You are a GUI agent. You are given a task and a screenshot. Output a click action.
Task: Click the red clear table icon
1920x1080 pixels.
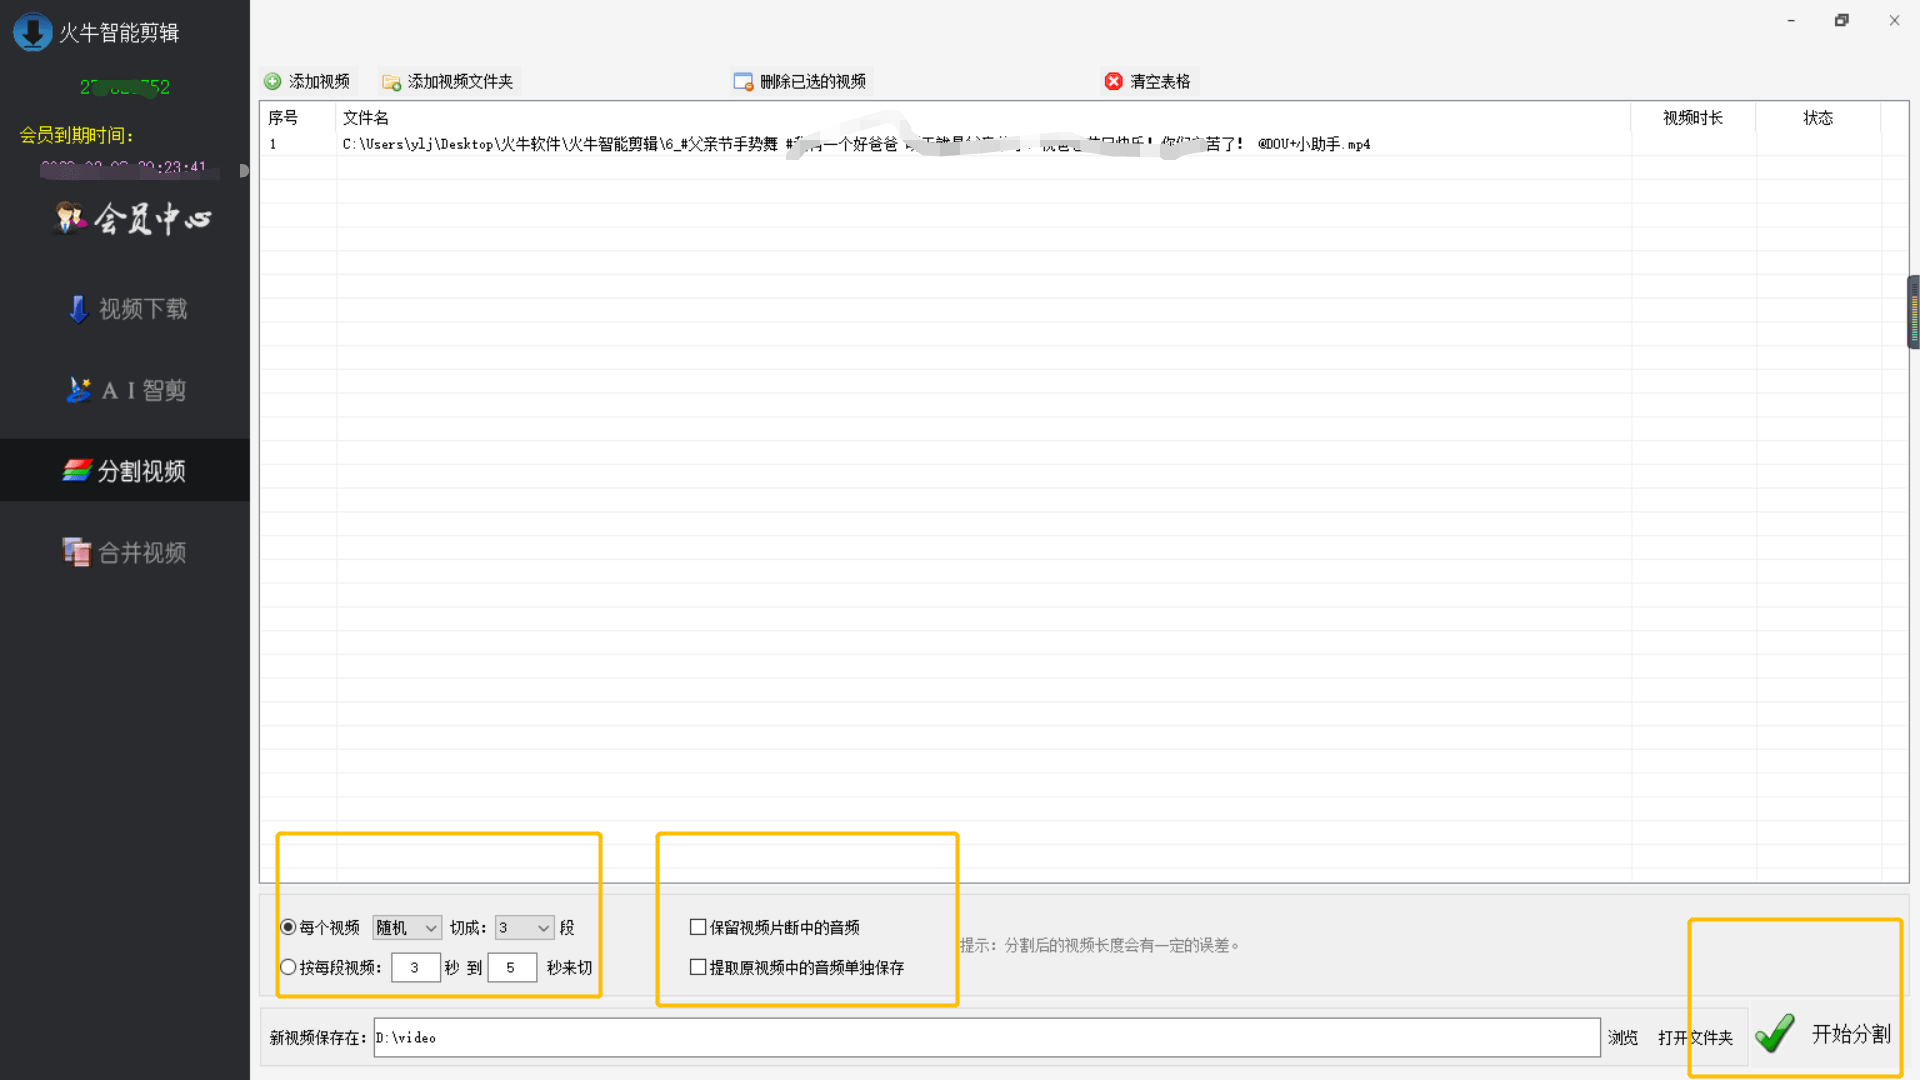pos(1113,82)
